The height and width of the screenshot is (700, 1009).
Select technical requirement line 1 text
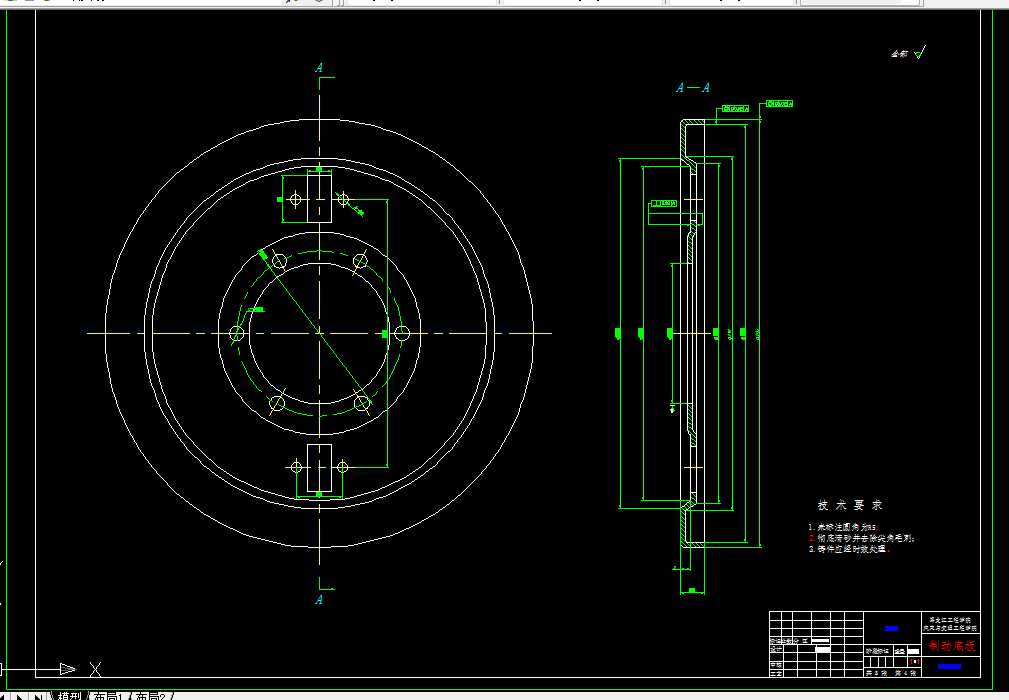(844, 527)
